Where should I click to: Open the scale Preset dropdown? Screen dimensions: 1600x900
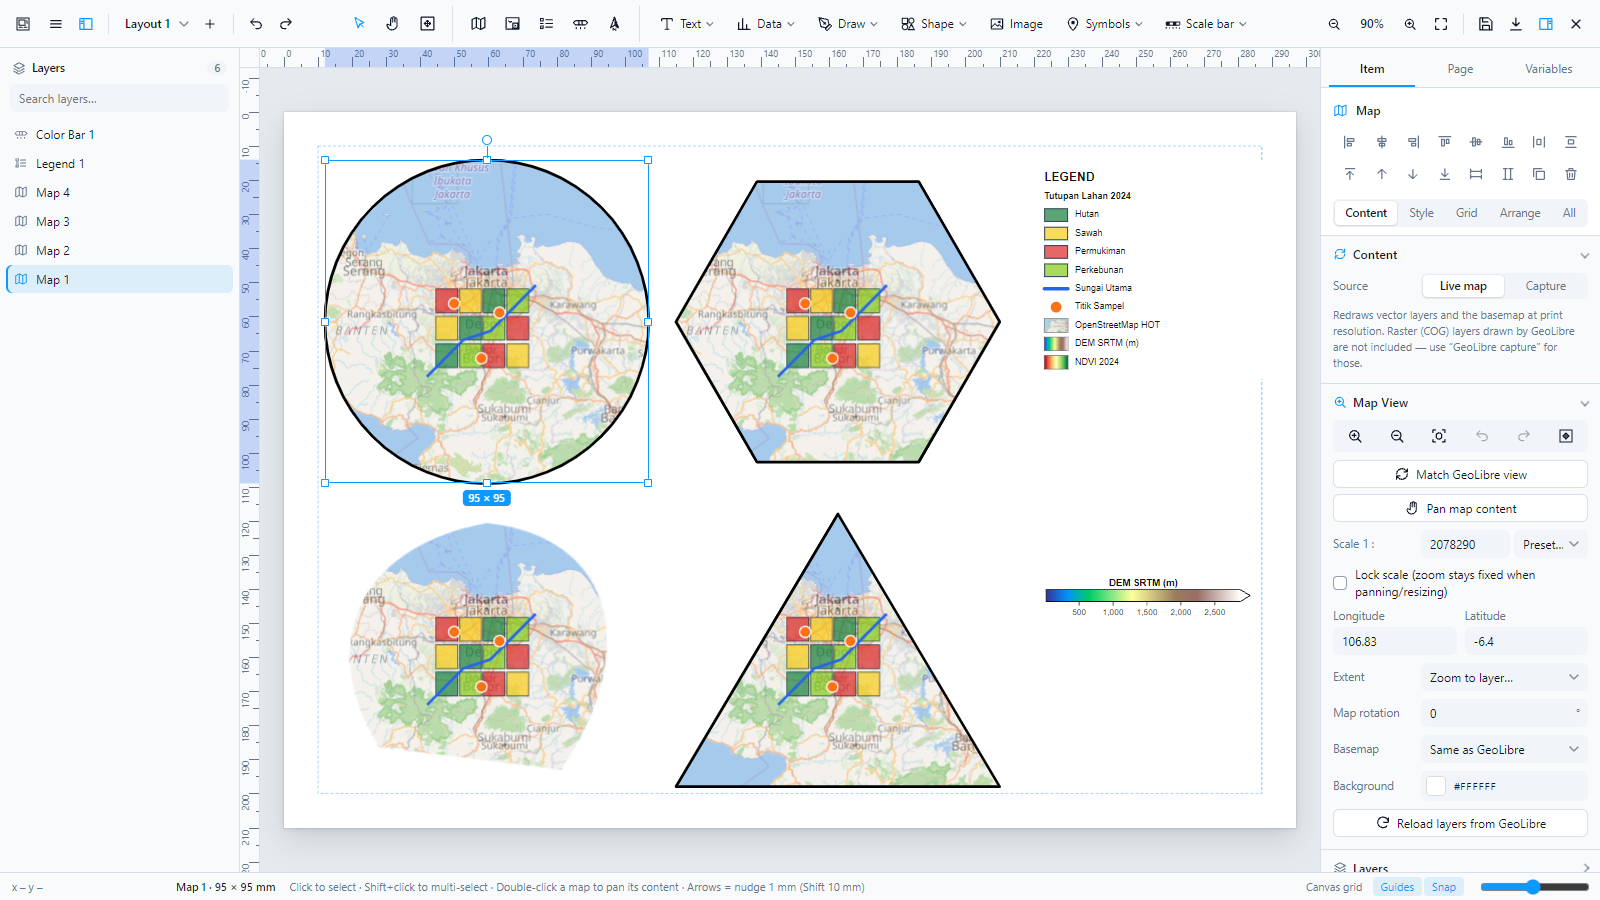1551,544
